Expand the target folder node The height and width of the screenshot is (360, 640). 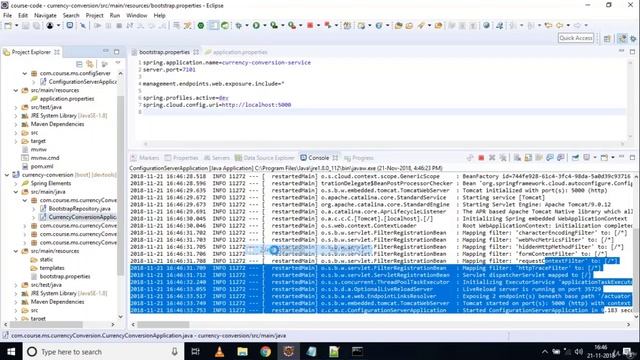pos(16,141)
